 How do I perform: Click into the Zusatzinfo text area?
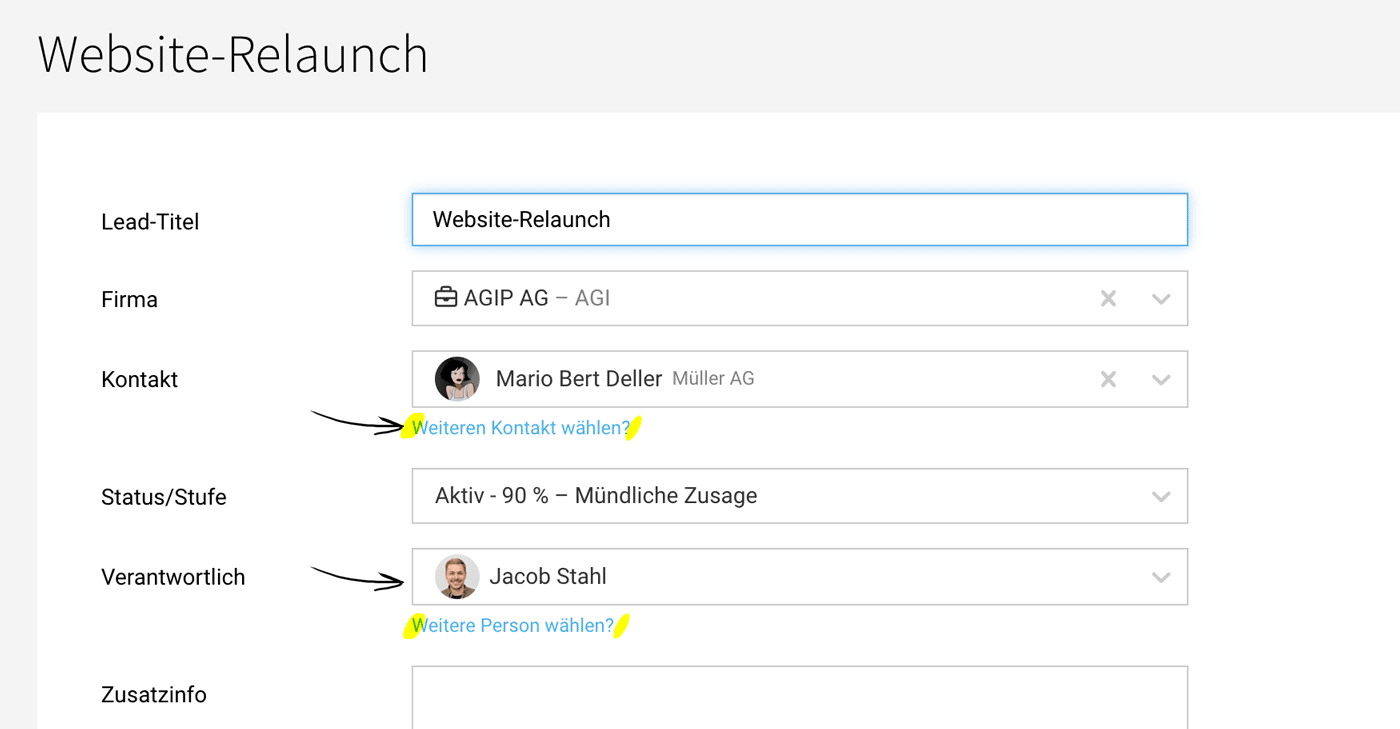pyautogui.click(x=800, y=698)
